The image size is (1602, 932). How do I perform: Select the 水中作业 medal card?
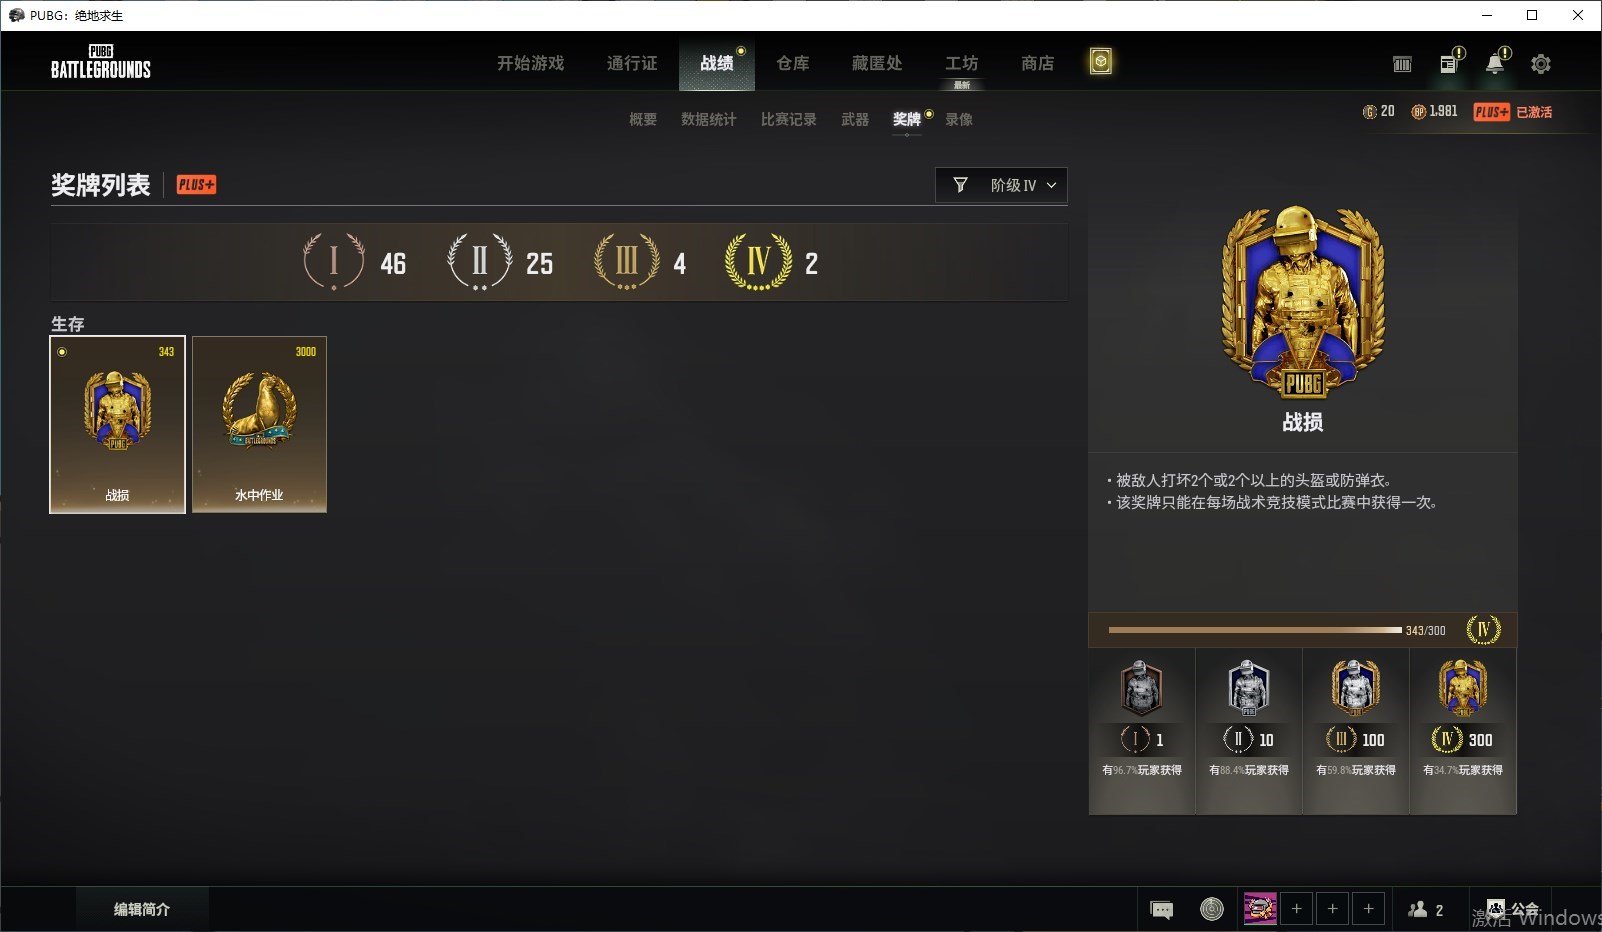[x=259, y=424]
